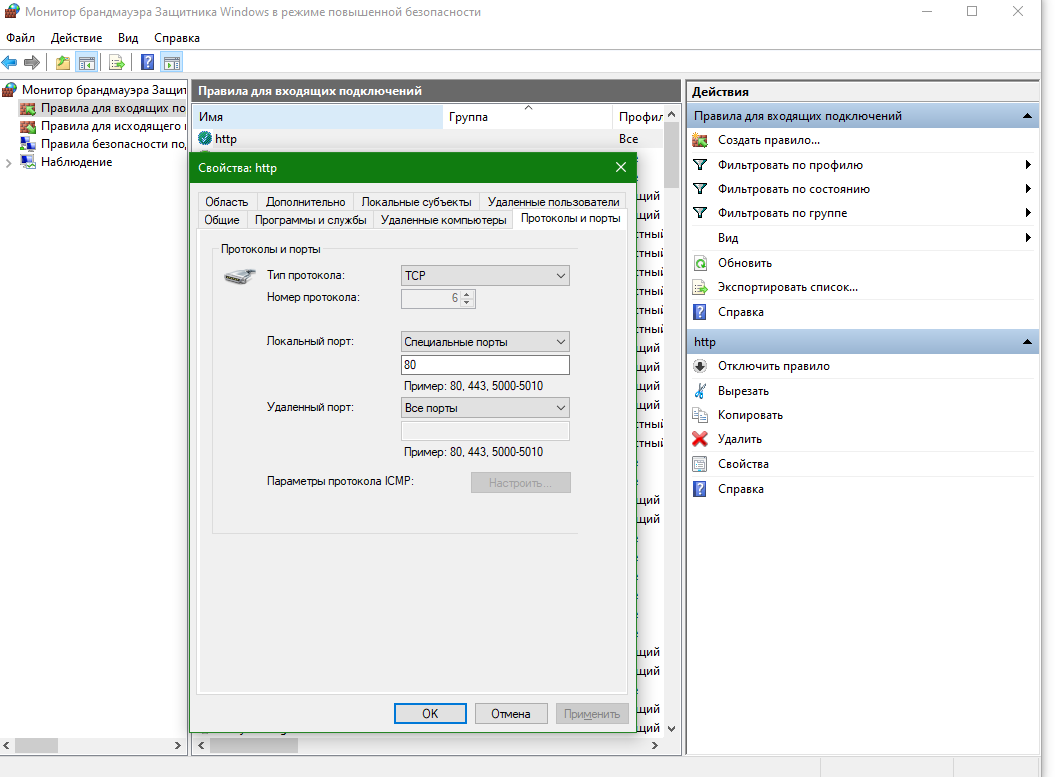
Task: Click the Cut scissors icon
Action: [700, 391]
